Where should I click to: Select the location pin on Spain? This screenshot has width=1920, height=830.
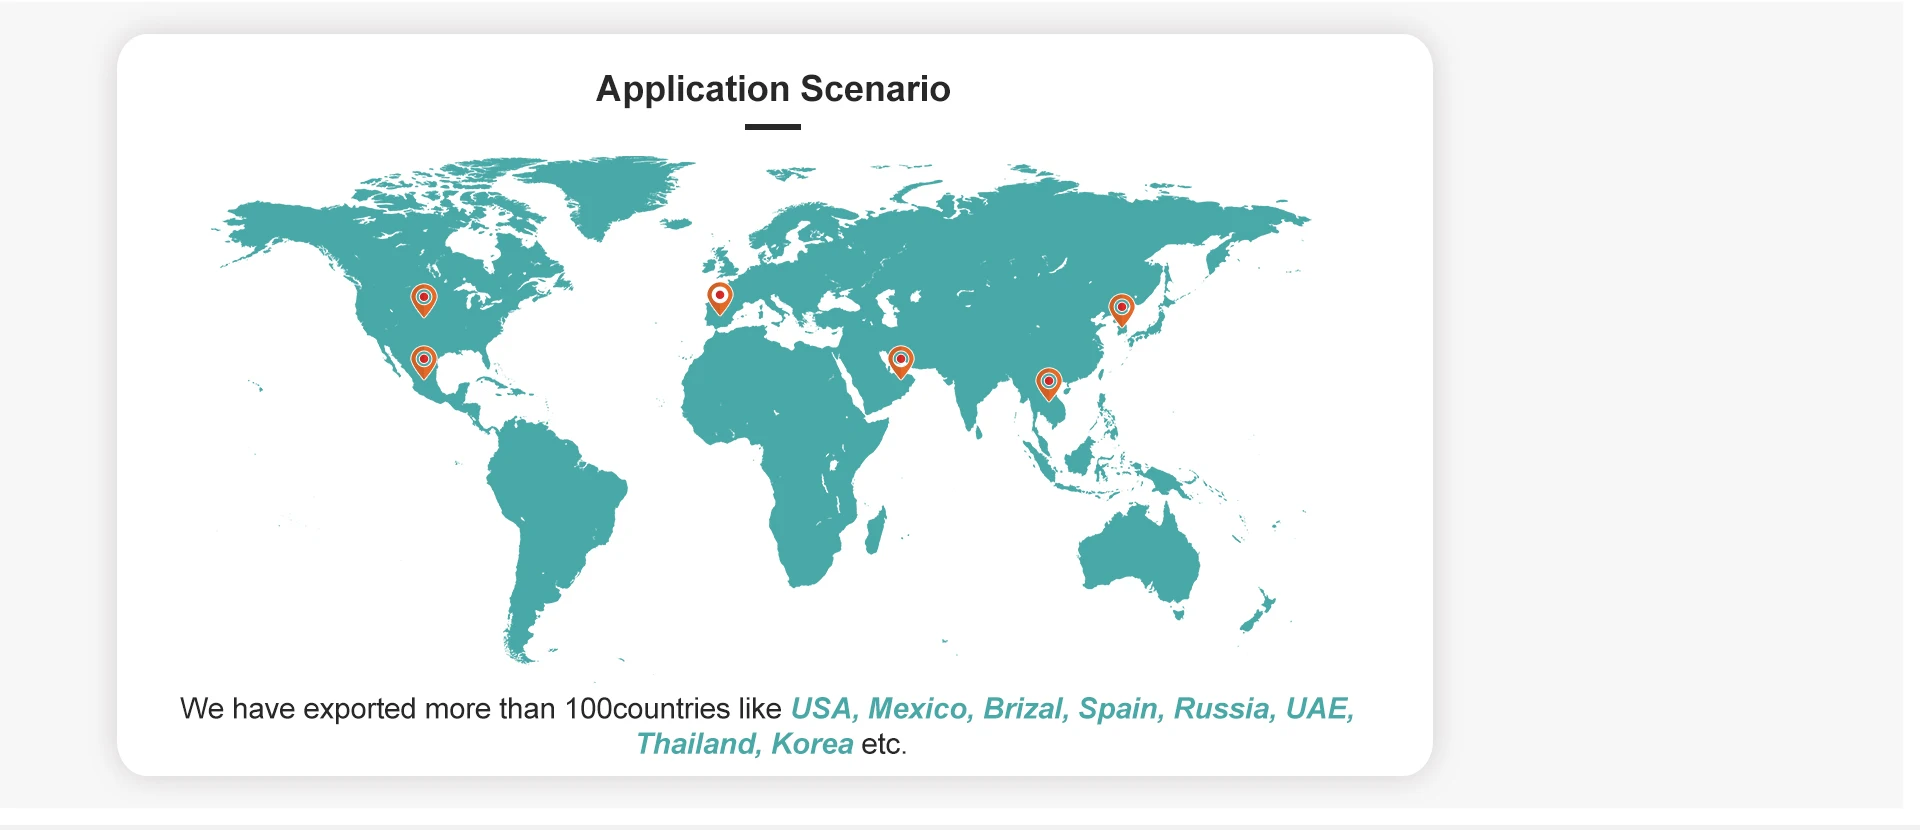[719, 297]
